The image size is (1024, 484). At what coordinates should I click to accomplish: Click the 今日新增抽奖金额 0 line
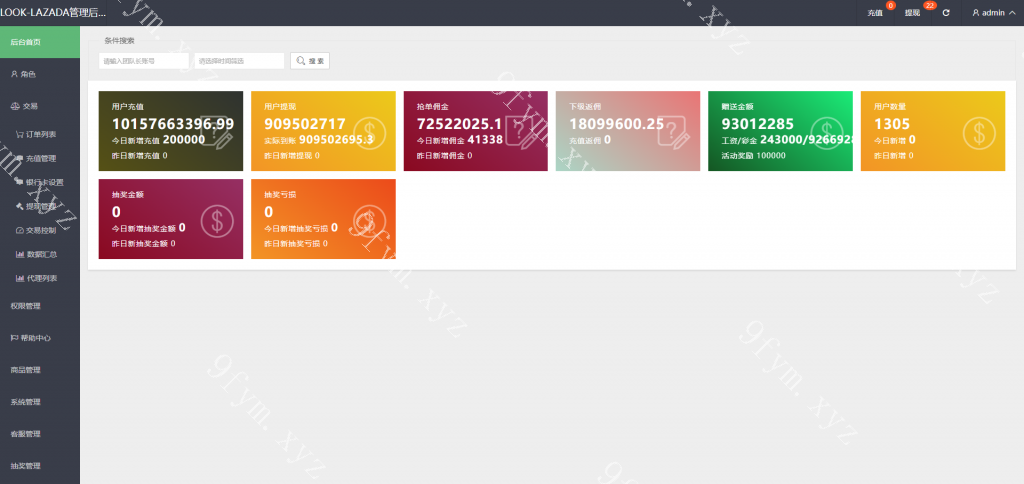pos(148,228)
